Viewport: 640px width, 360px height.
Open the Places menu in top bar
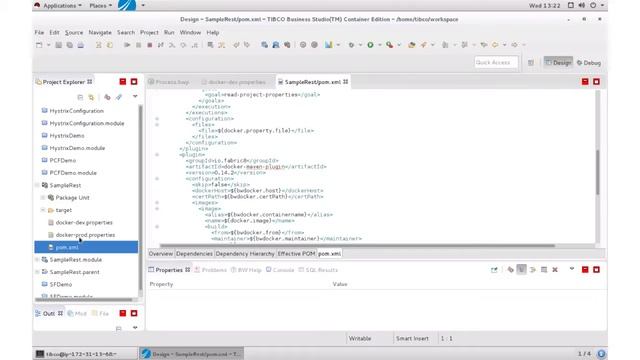click(x=100, y=6)
